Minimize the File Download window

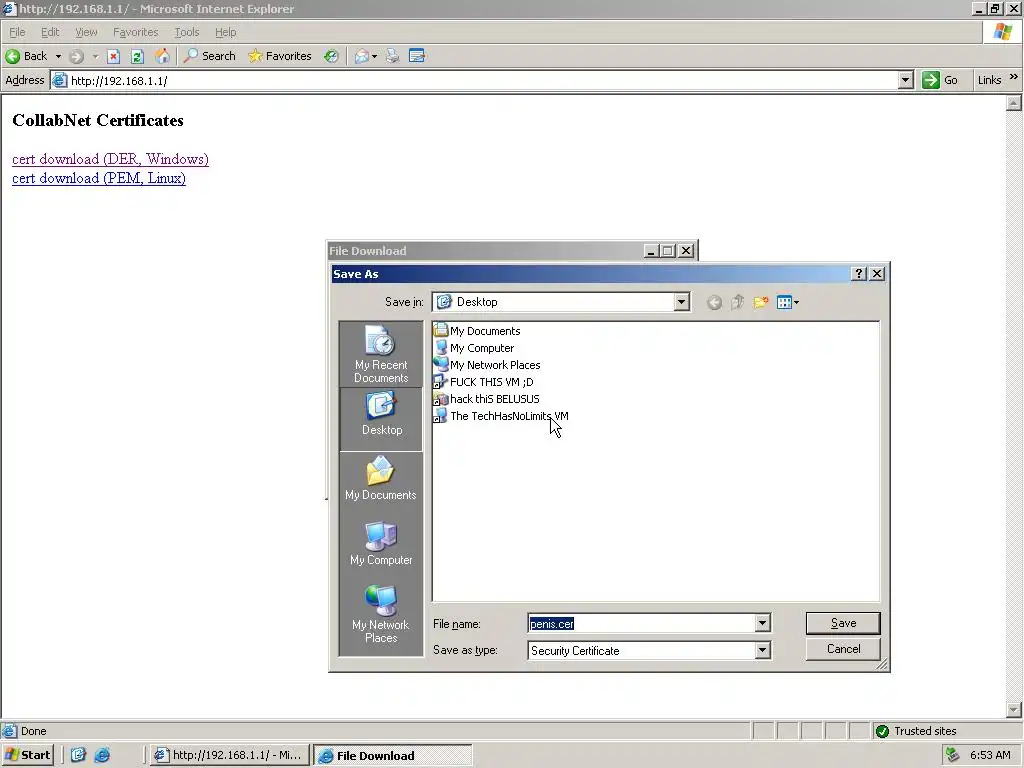pos(650,251)
